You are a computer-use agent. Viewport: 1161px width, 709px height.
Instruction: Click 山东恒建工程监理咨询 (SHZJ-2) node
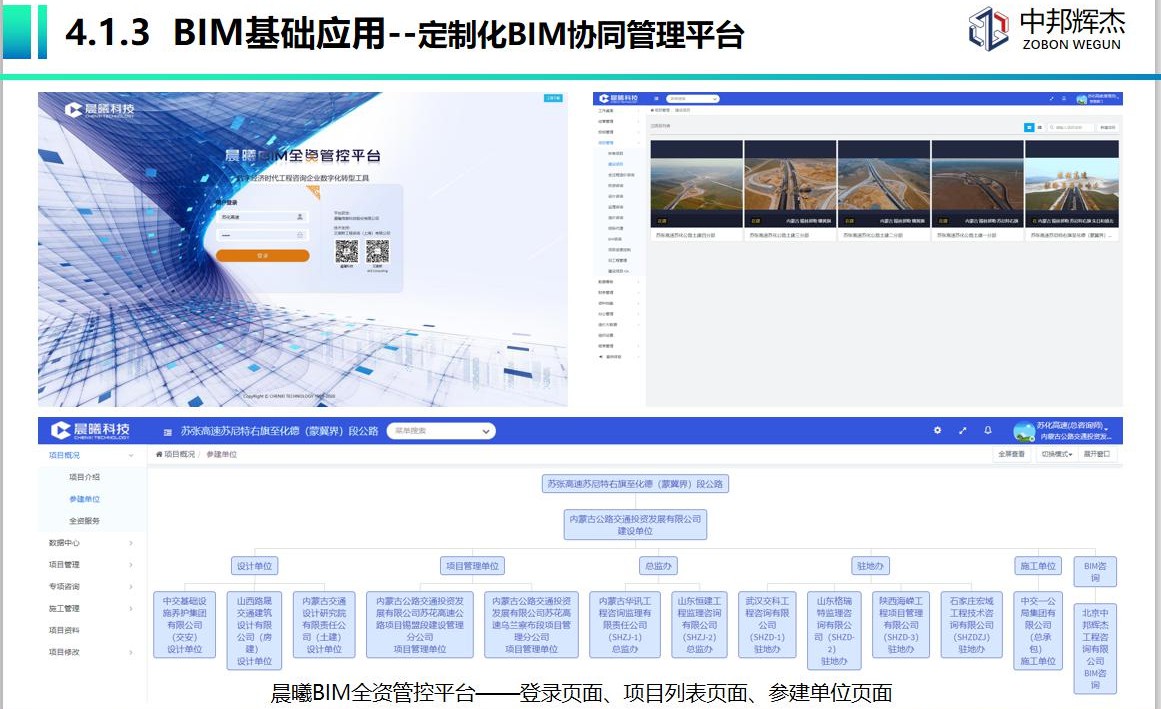tap(700, 625)
